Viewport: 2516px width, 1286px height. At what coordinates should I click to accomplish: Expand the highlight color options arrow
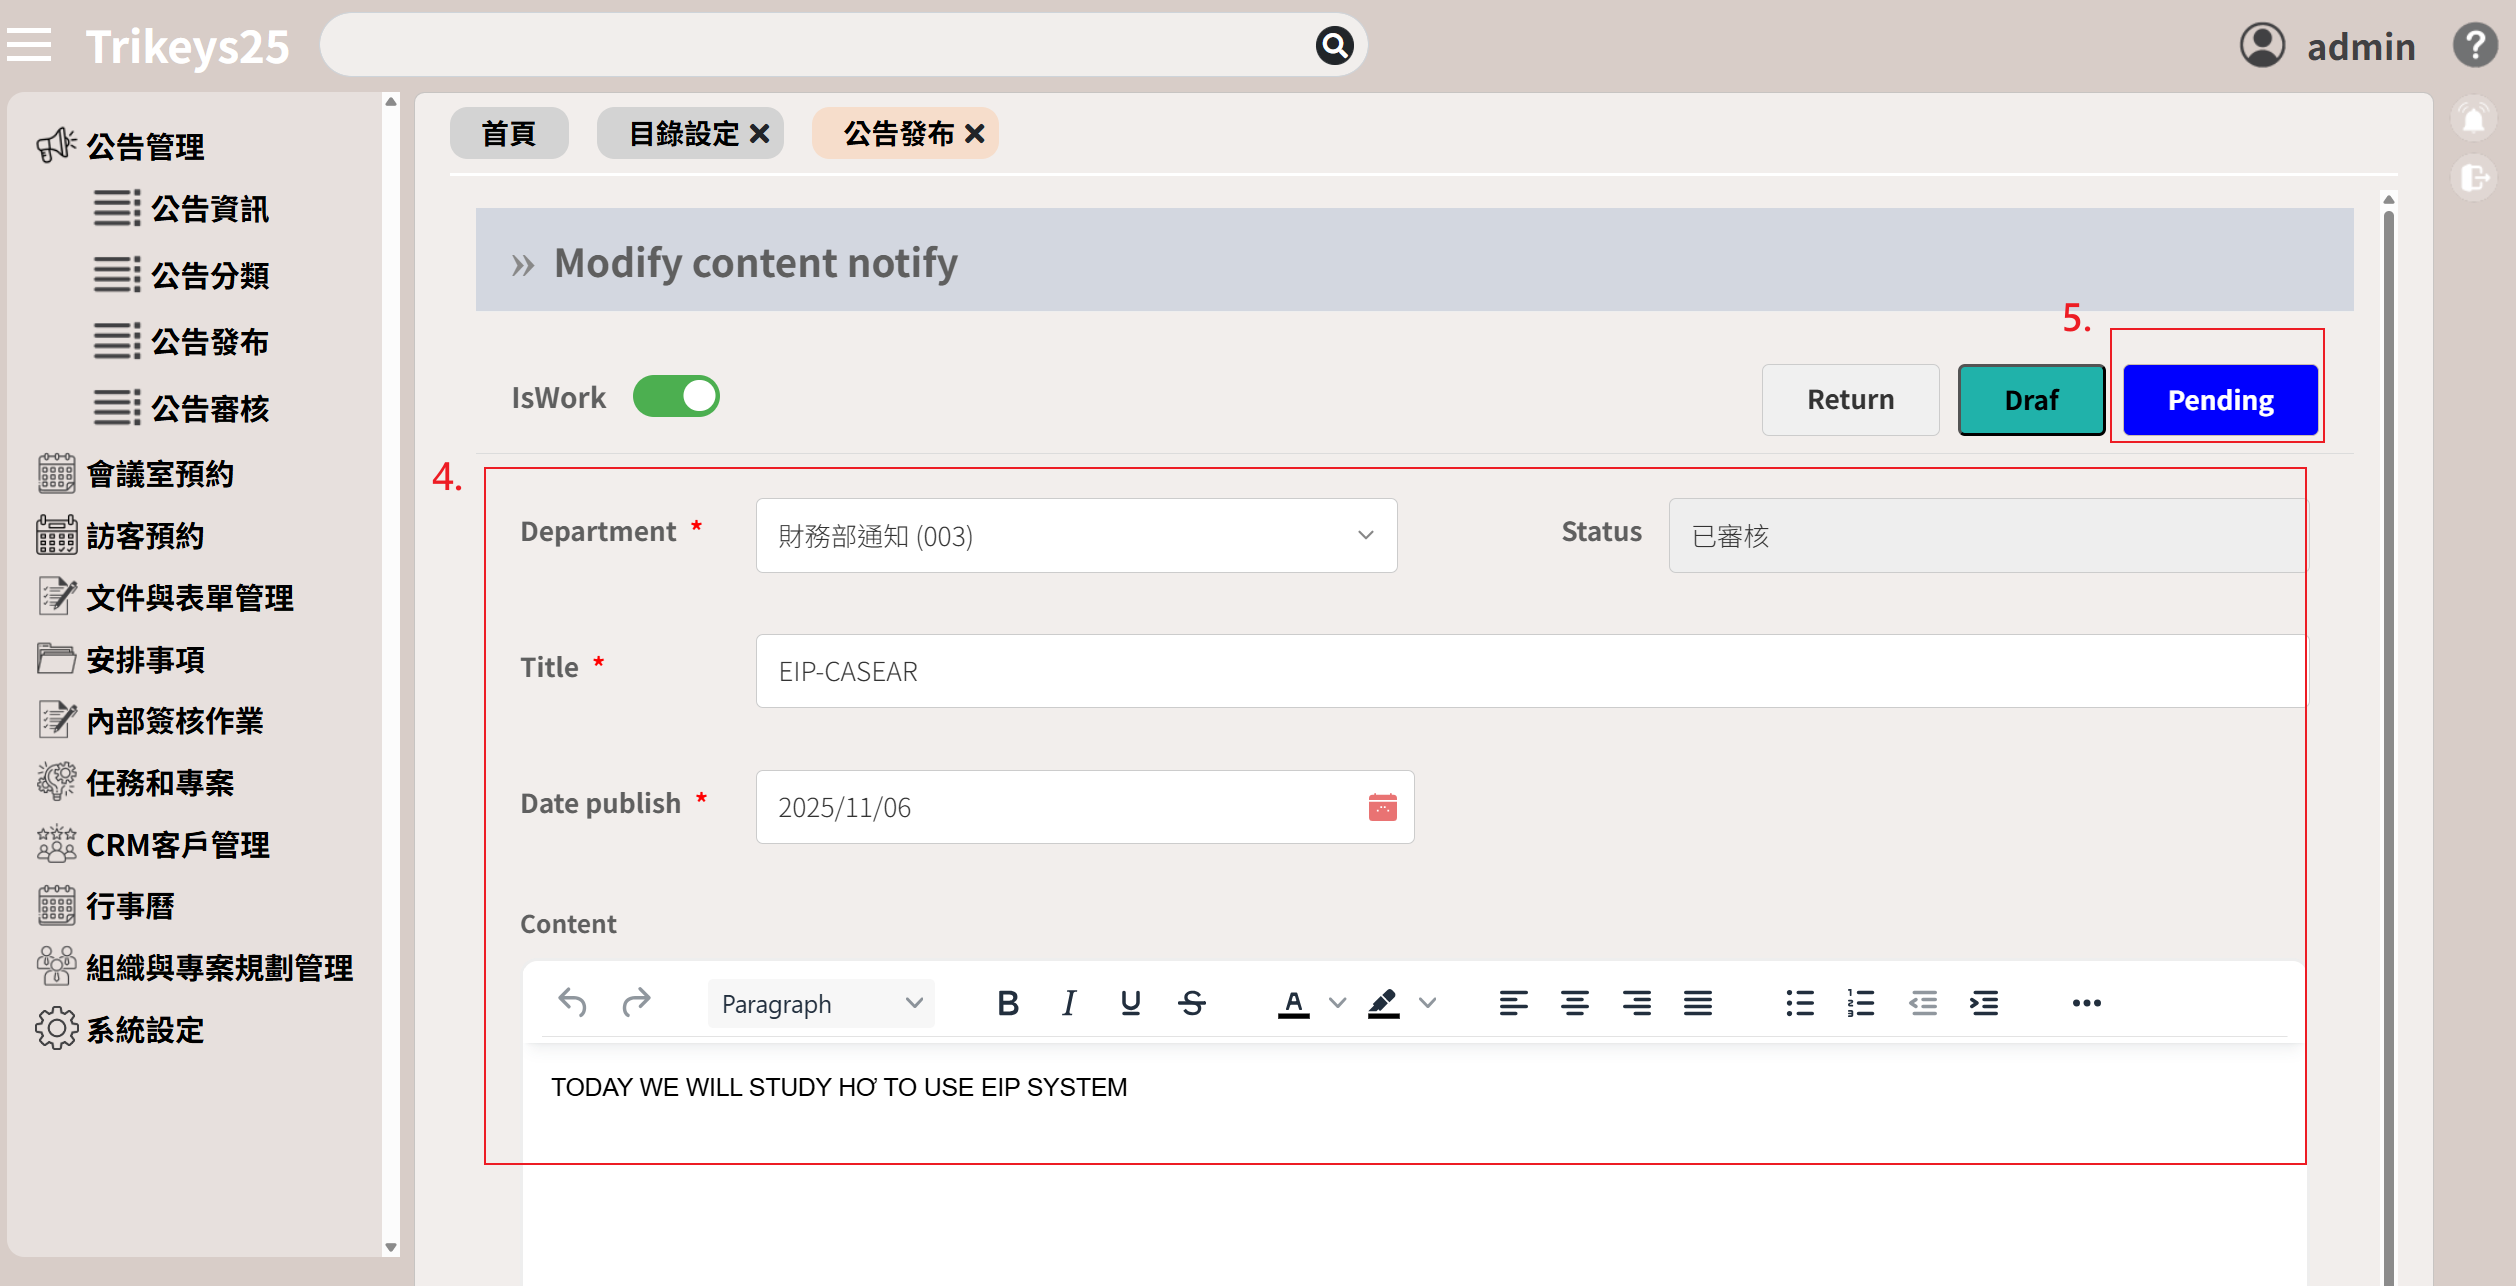1428,1003
